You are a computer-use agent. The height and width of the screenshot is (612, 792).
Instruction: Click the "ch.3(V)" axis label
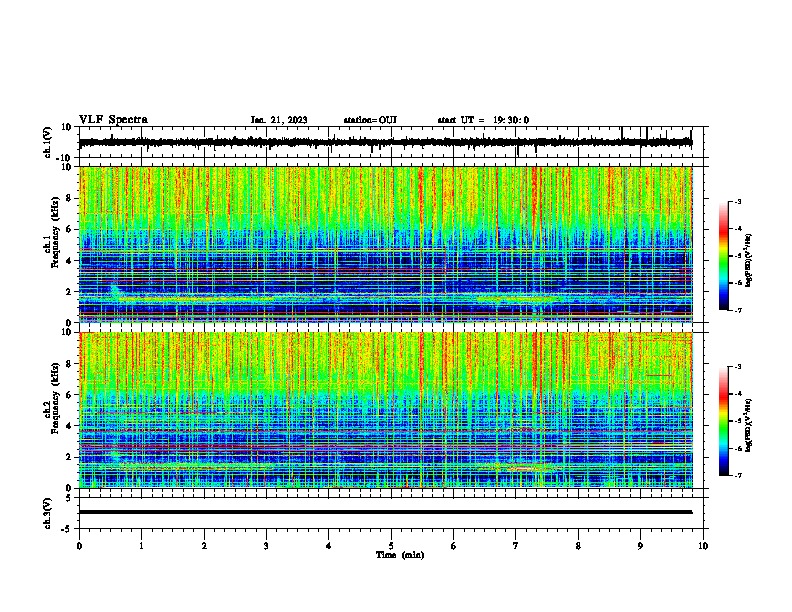click(x=48, y=513)
